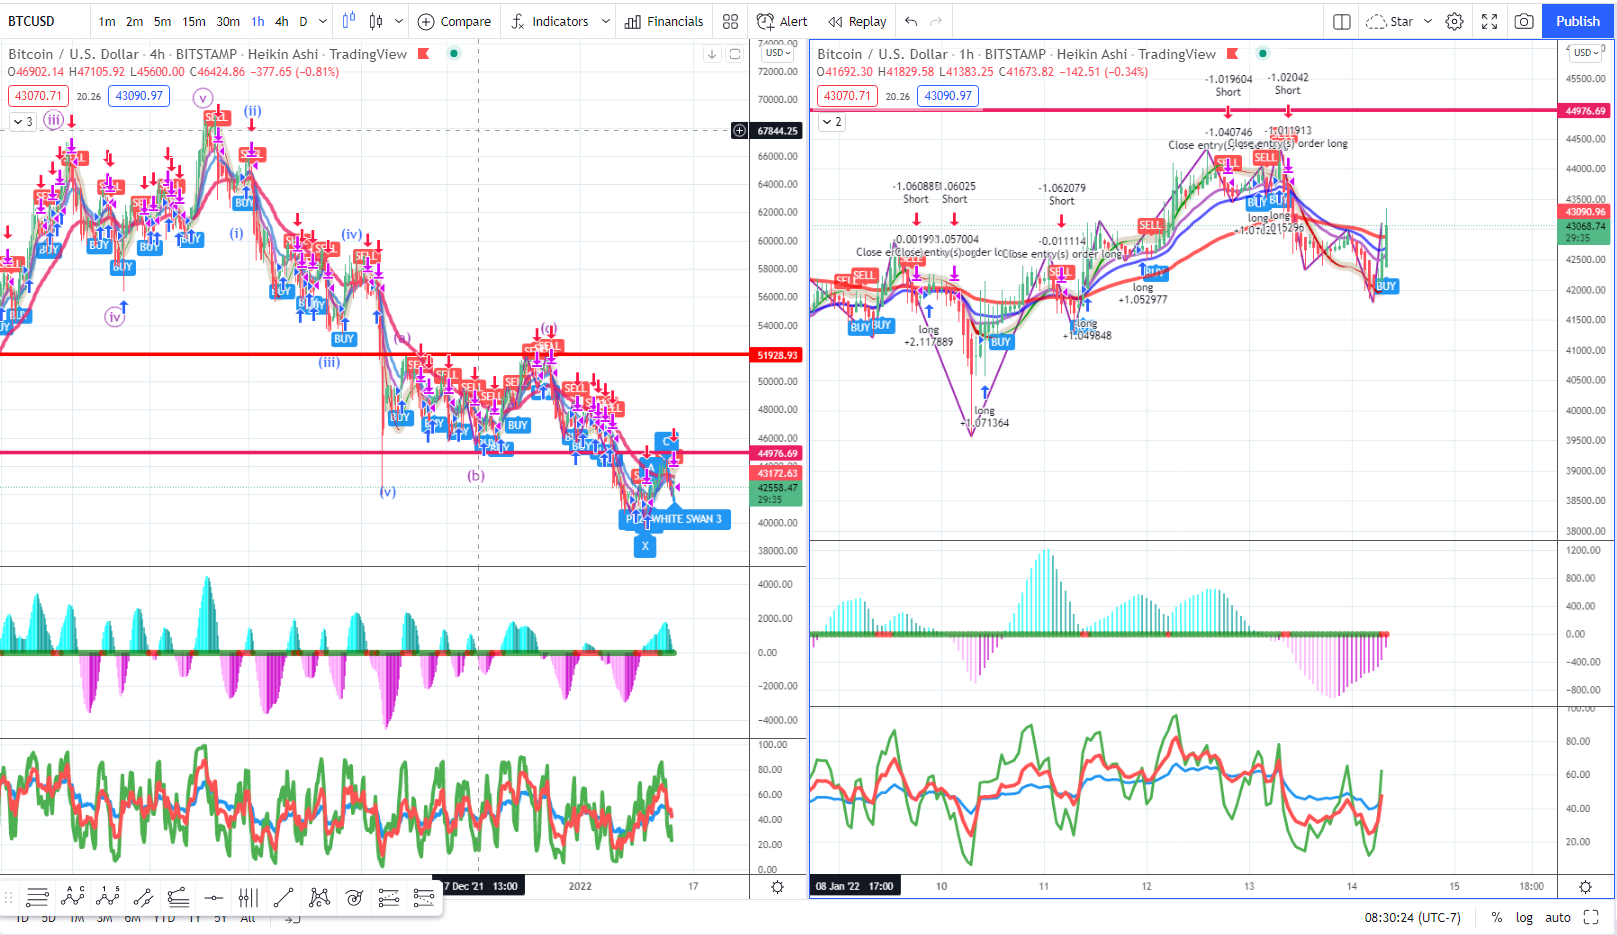Select the trend line drawing tool
1617x935 pixels.
point(283,897)
